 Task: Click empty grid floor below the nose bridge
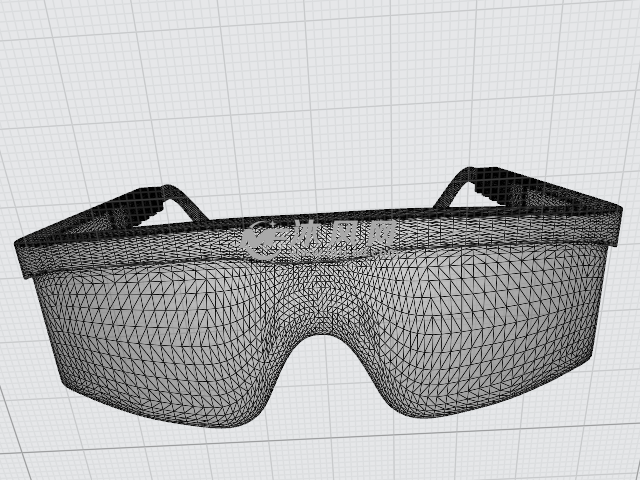(322, 440)
